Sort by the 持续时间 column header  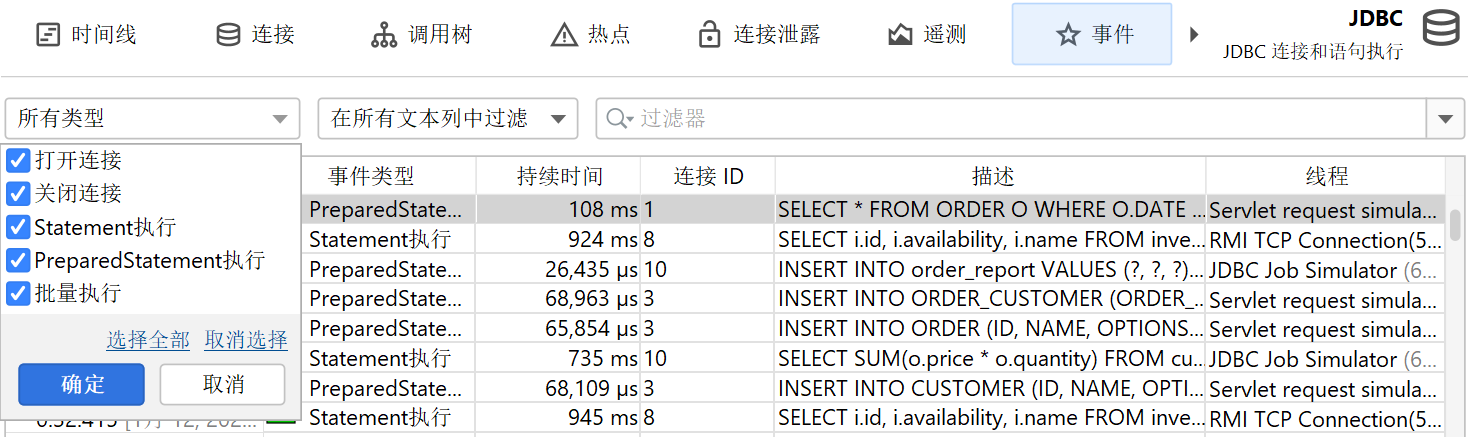(x=559, y=177)
